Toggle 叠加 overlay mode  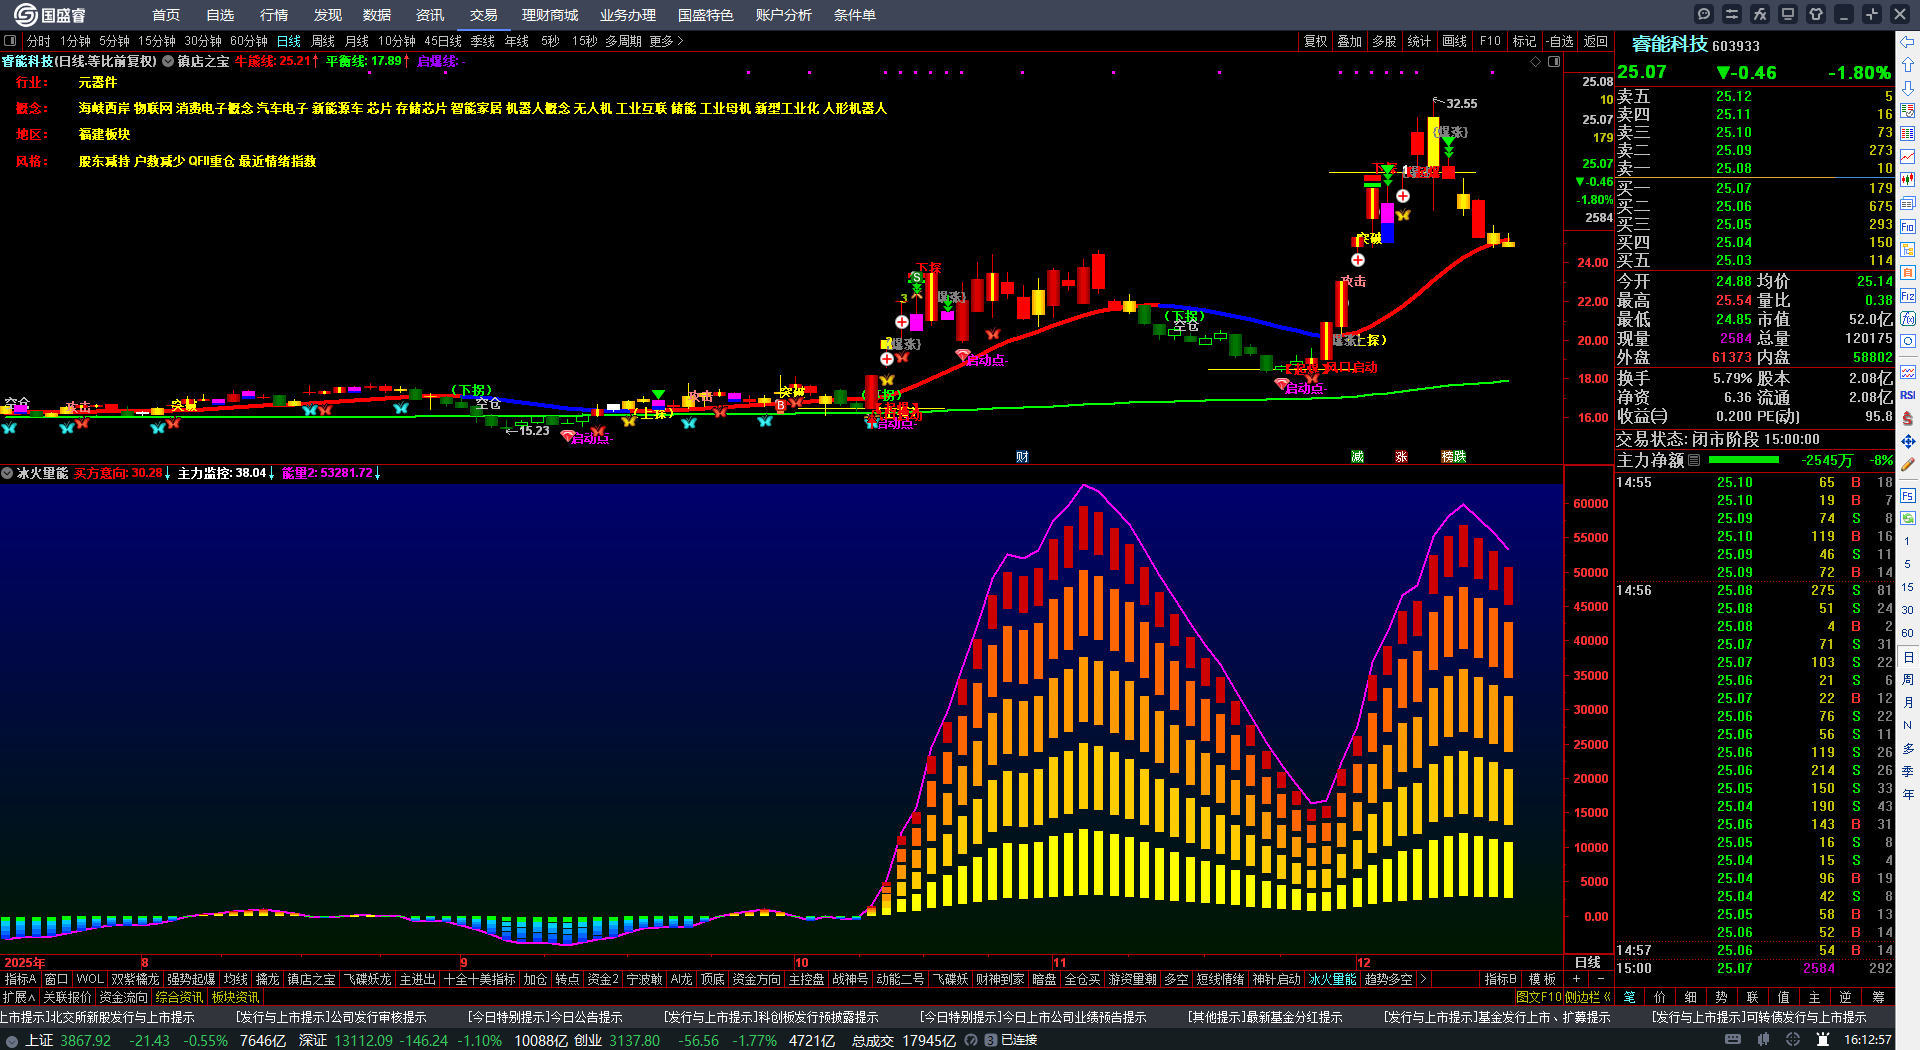(x=1350, y=41)
